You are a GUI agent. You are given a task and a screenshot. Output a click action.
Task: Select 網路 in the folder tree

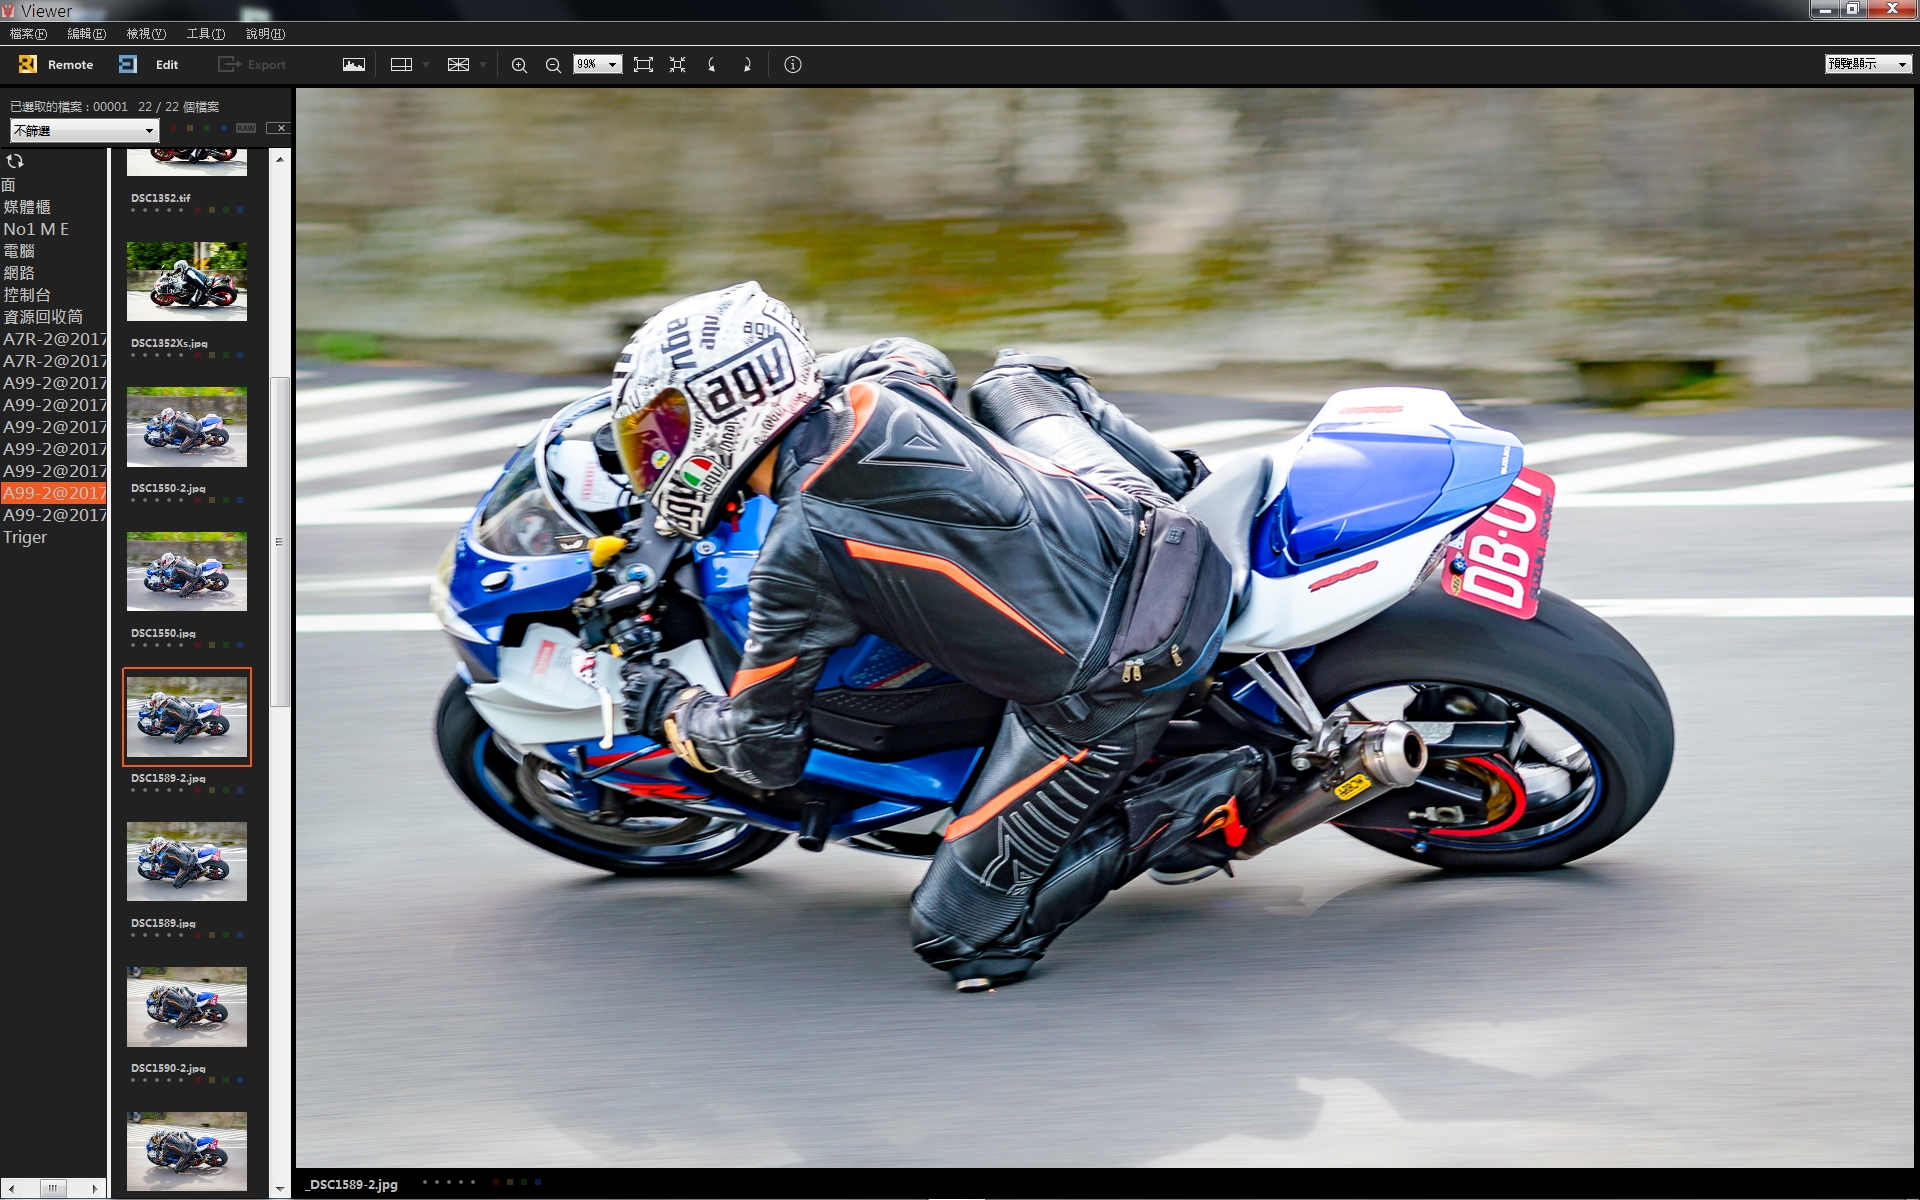(x=19, y=273)
